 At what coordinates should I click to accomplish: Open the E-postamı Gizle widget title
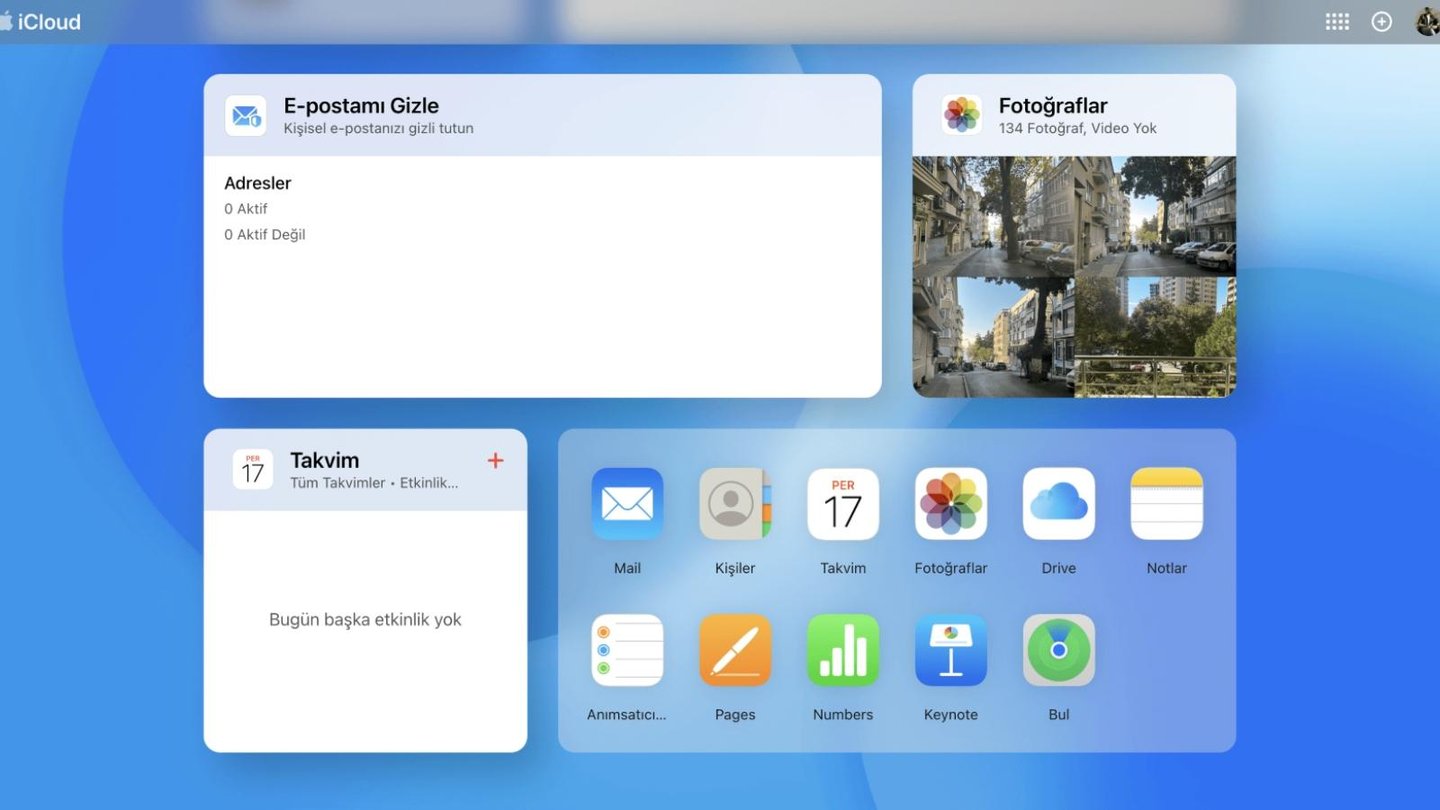(x=361, y=106)
